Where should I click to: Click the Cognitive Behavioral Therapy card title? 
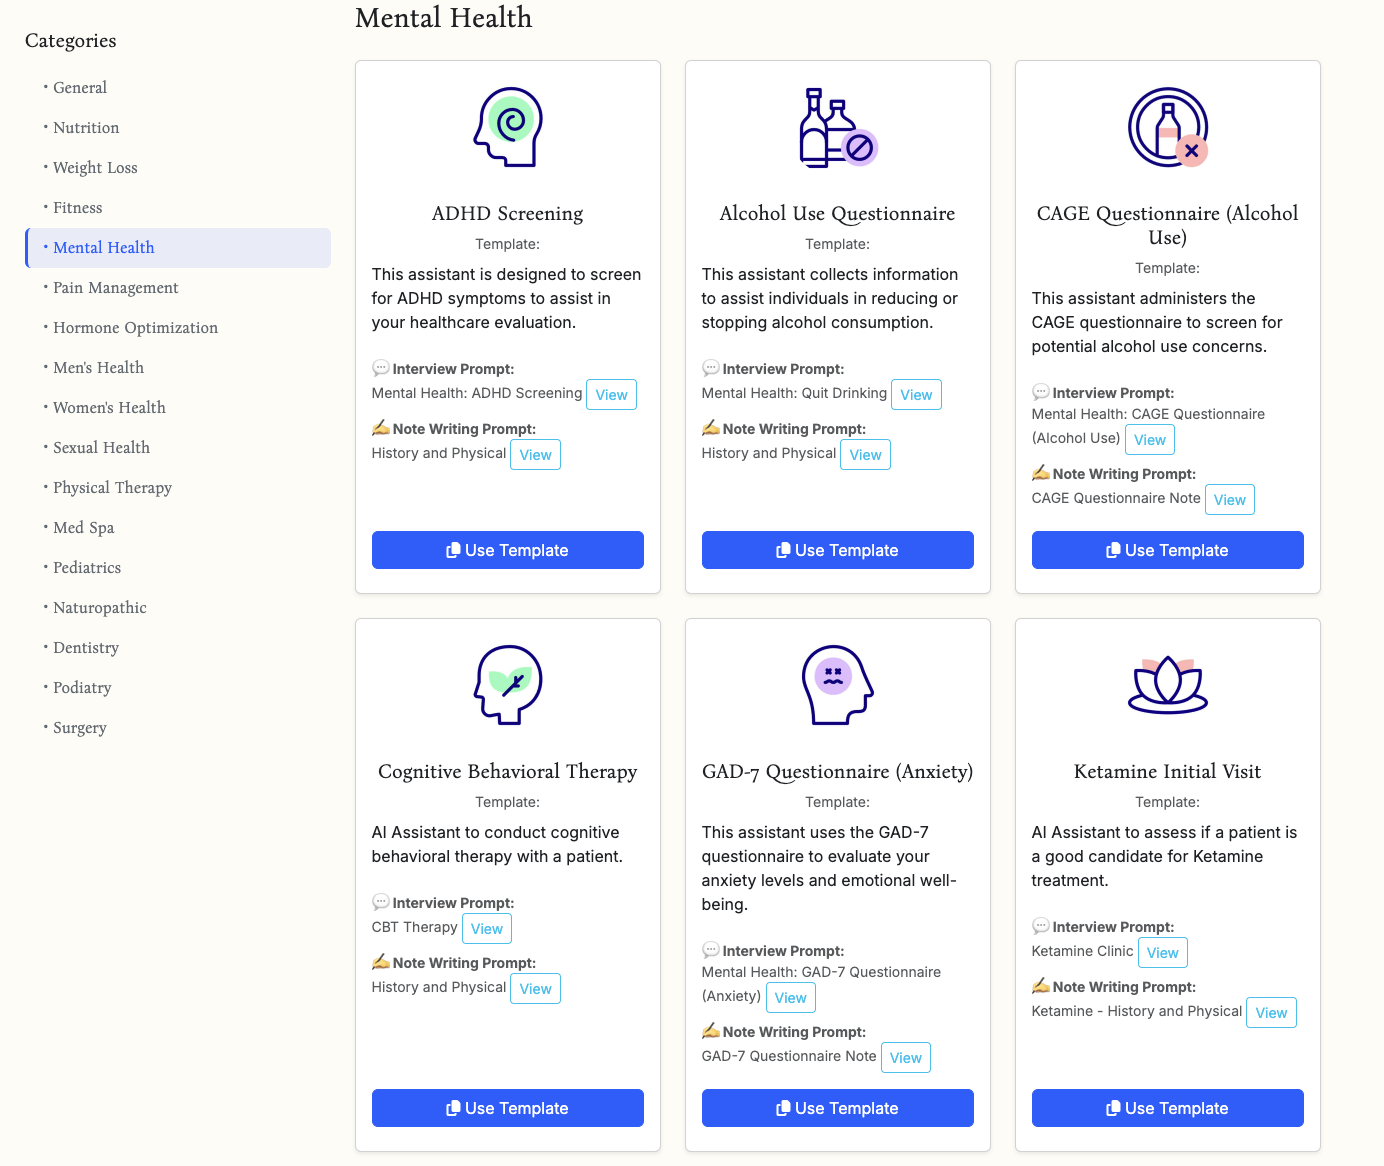pyautogui.click(x=507, y=772)
